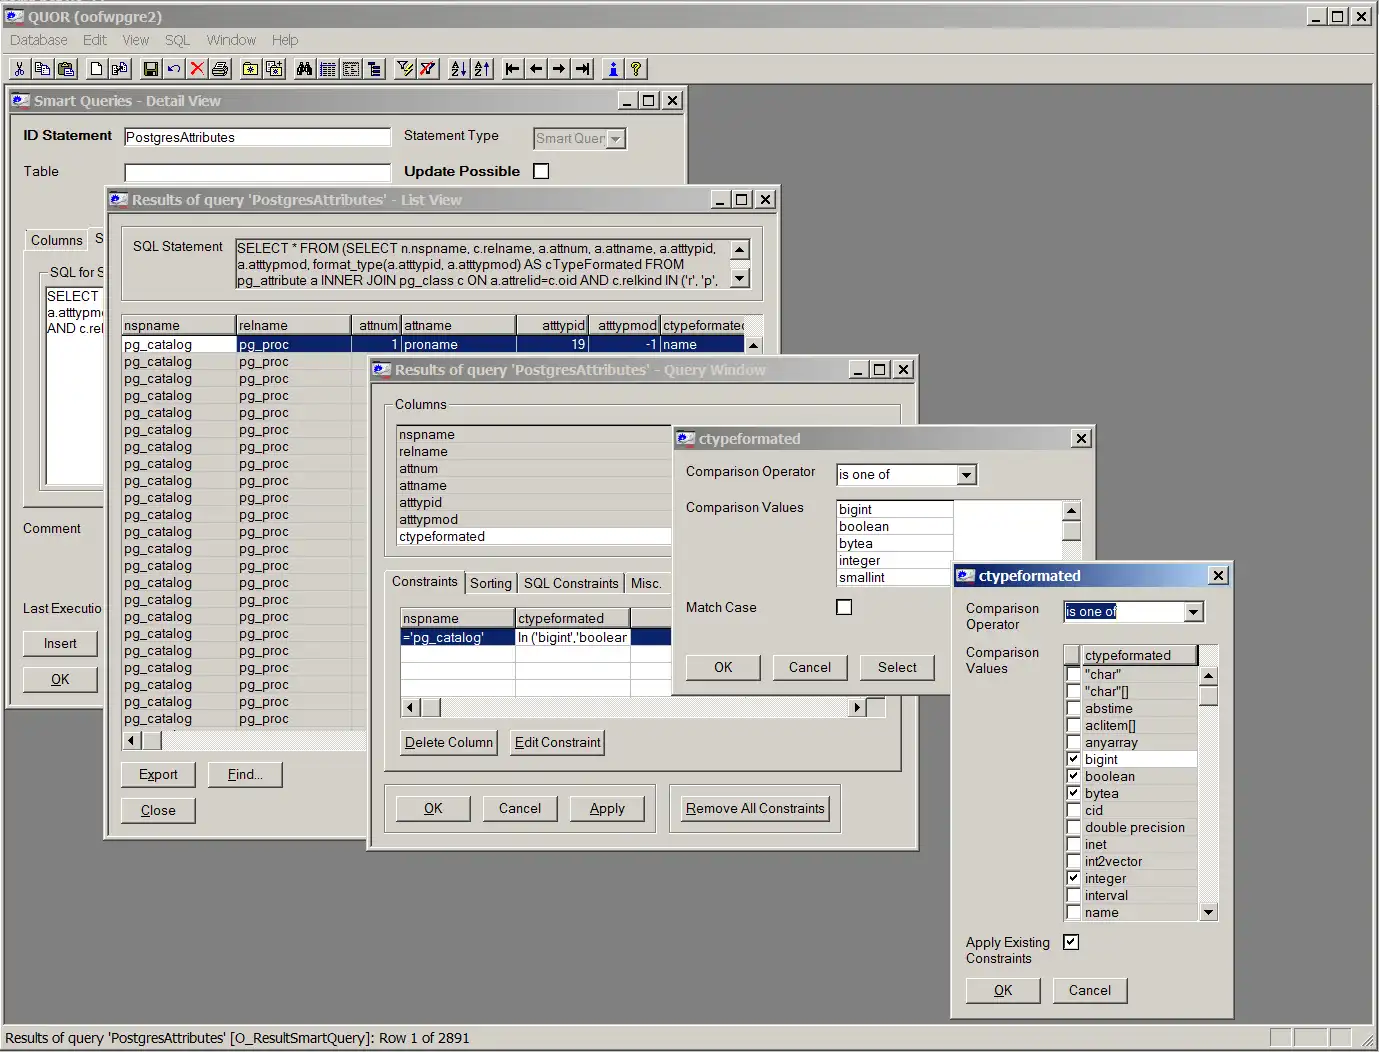Check the double precision checkbox
Image resolution: width=1379 pixels, height=1052 pixels.
pyautogui.click(x=1073, y=827)
